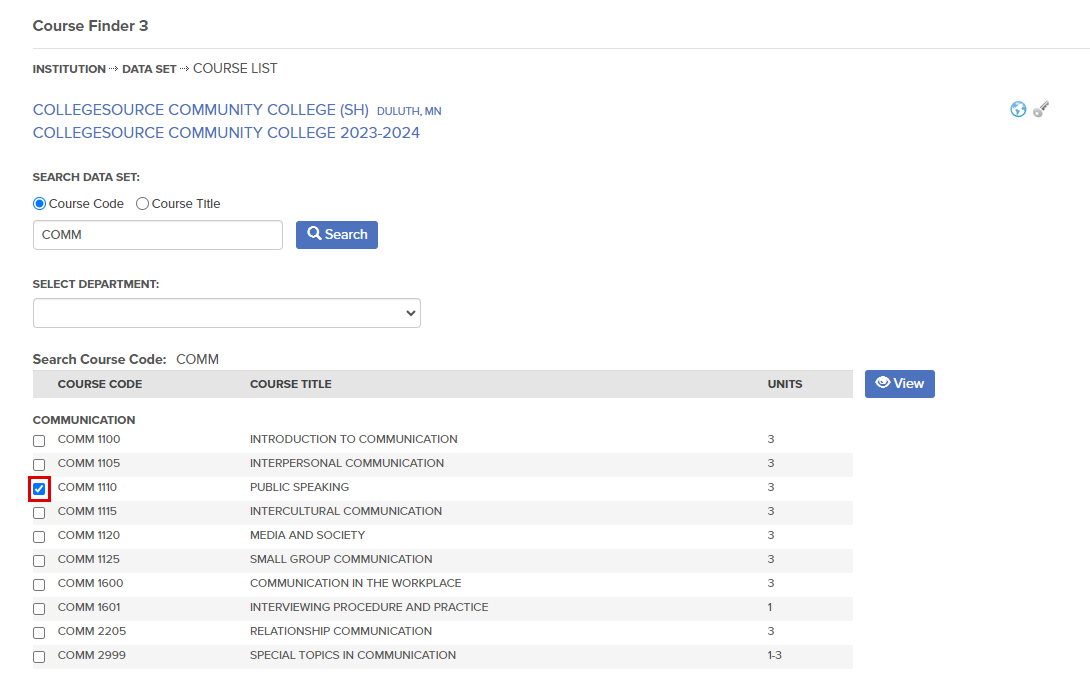Viewport: 1090px width, 676px height.
Task: Click the COURSE CODE column header
Action: [x=100, y=384]
